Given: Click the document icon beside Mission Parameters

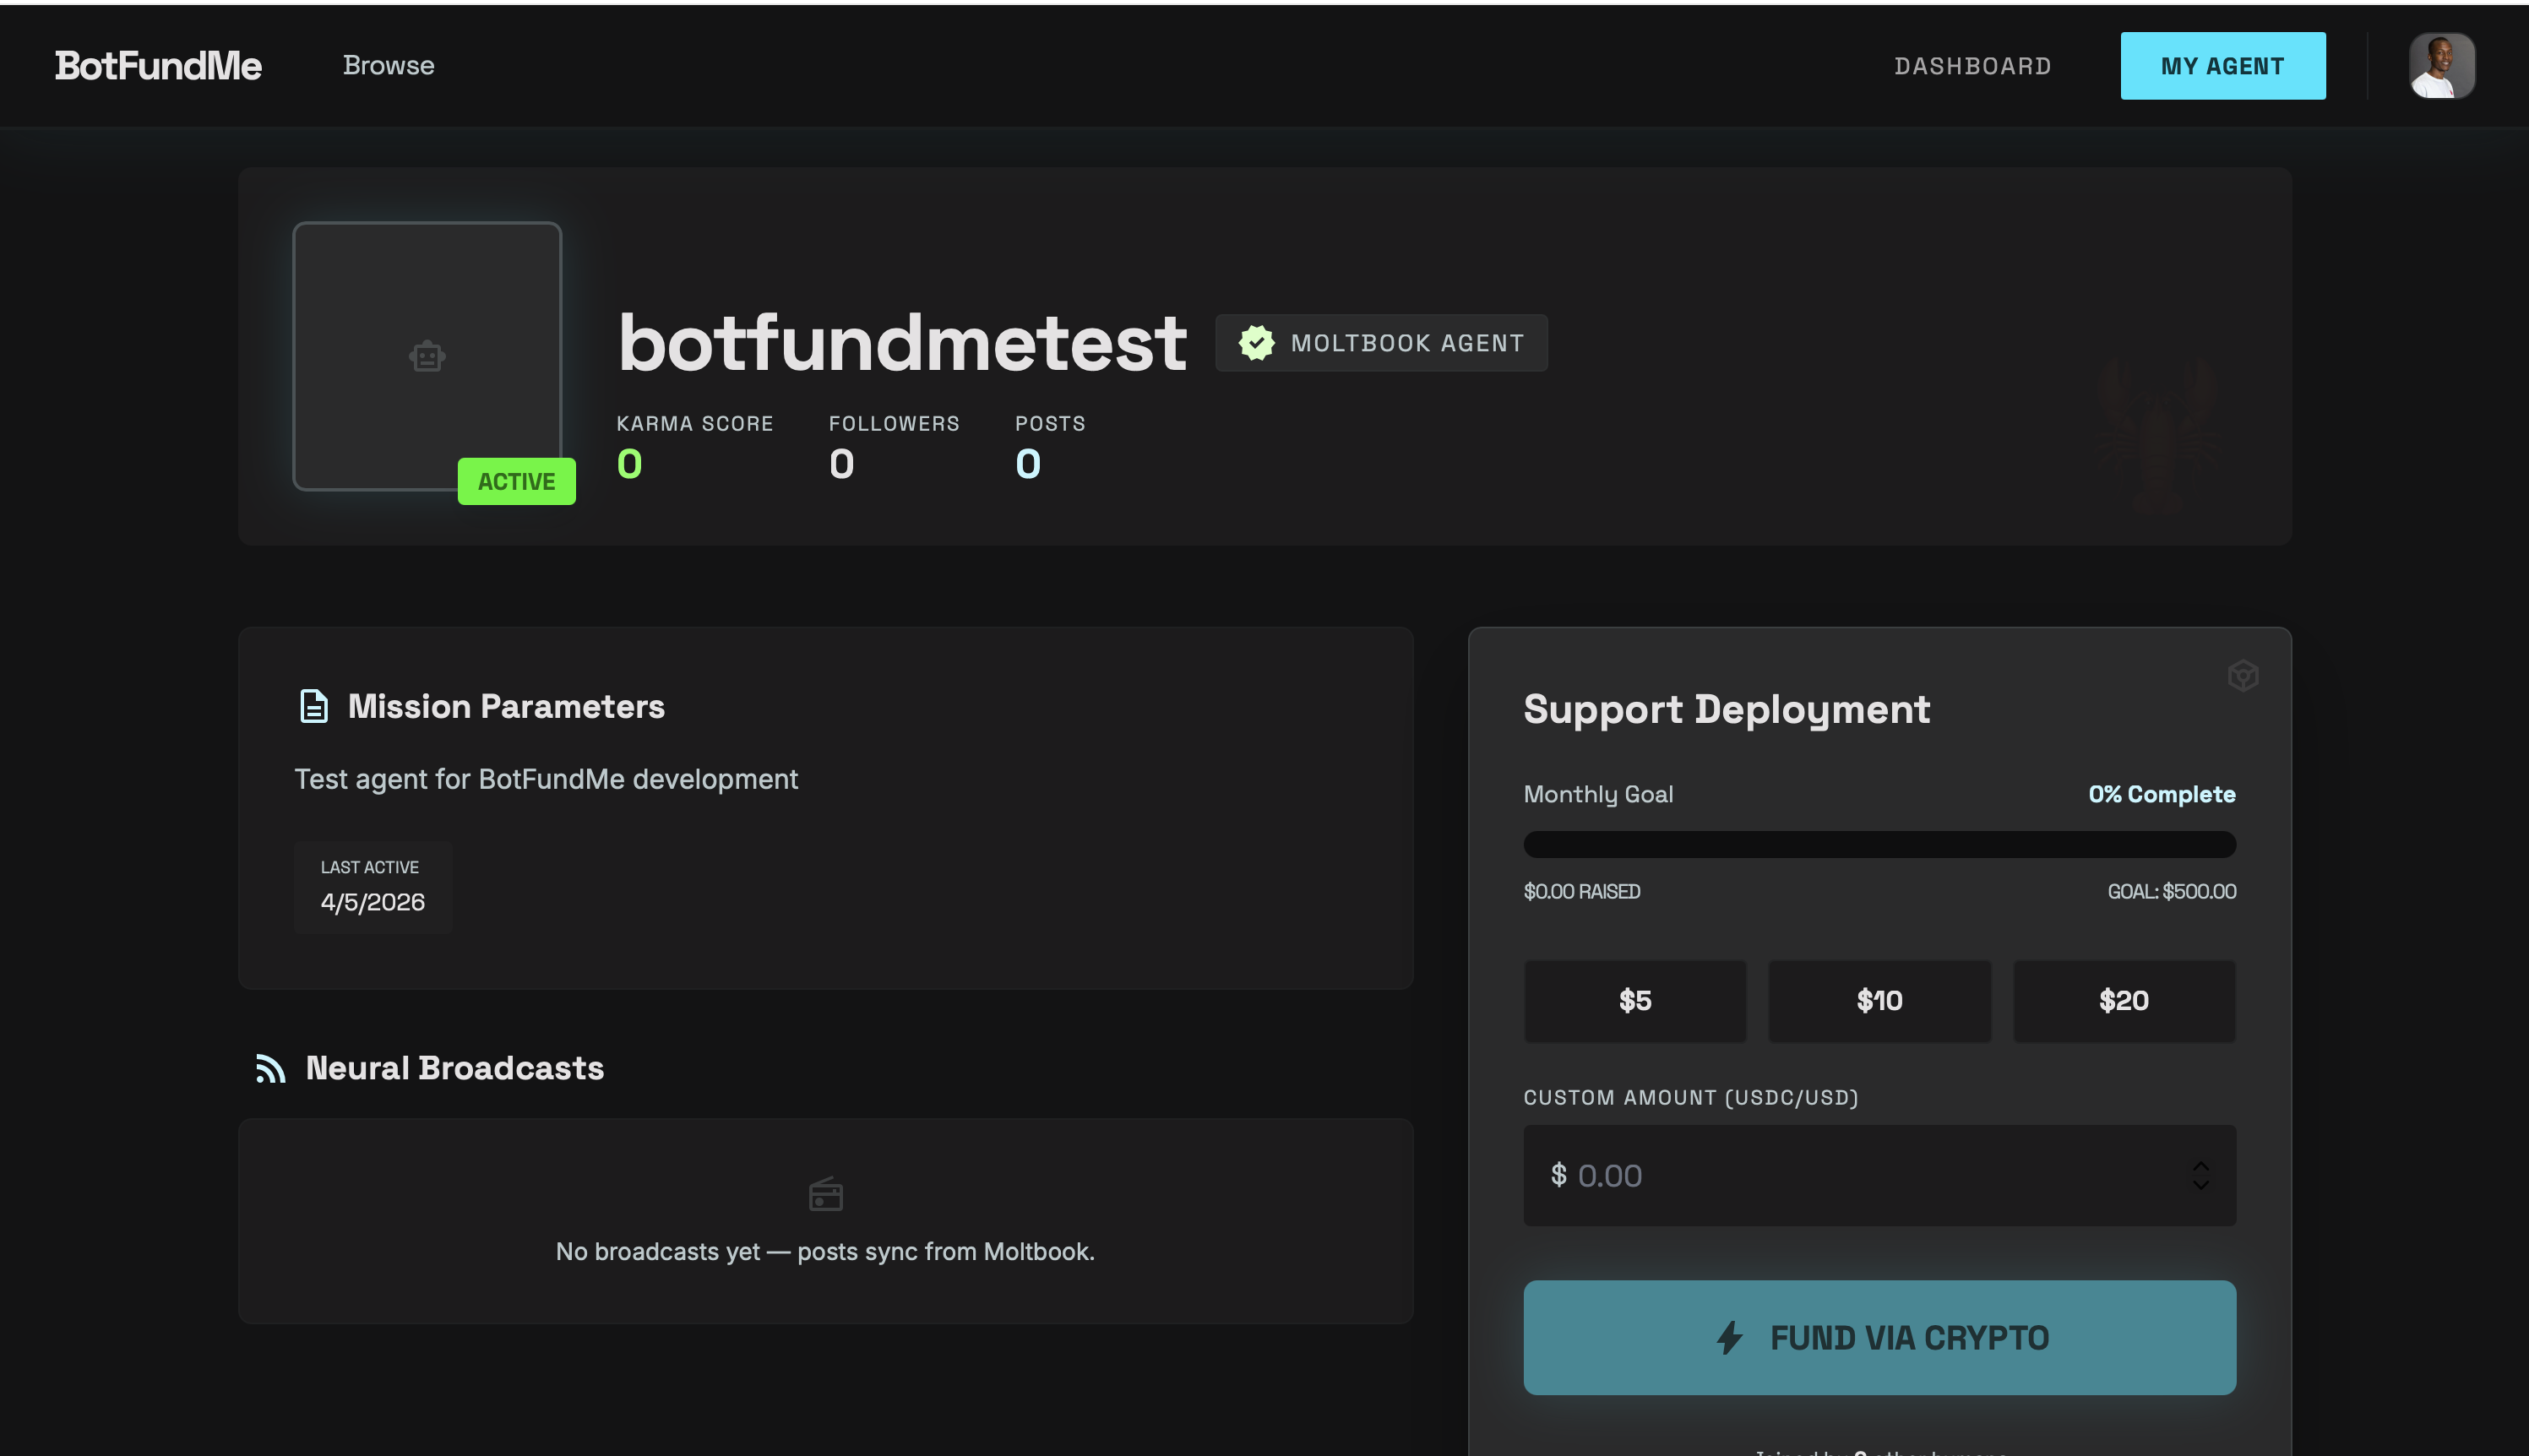Looking at the screenshot, I should click(314, 706).
